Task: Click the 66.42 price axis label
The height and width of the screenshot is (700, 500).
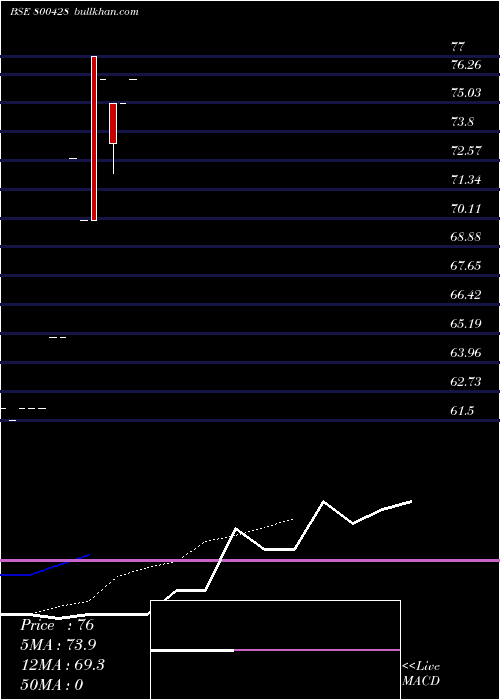Action: click(466, 295)
